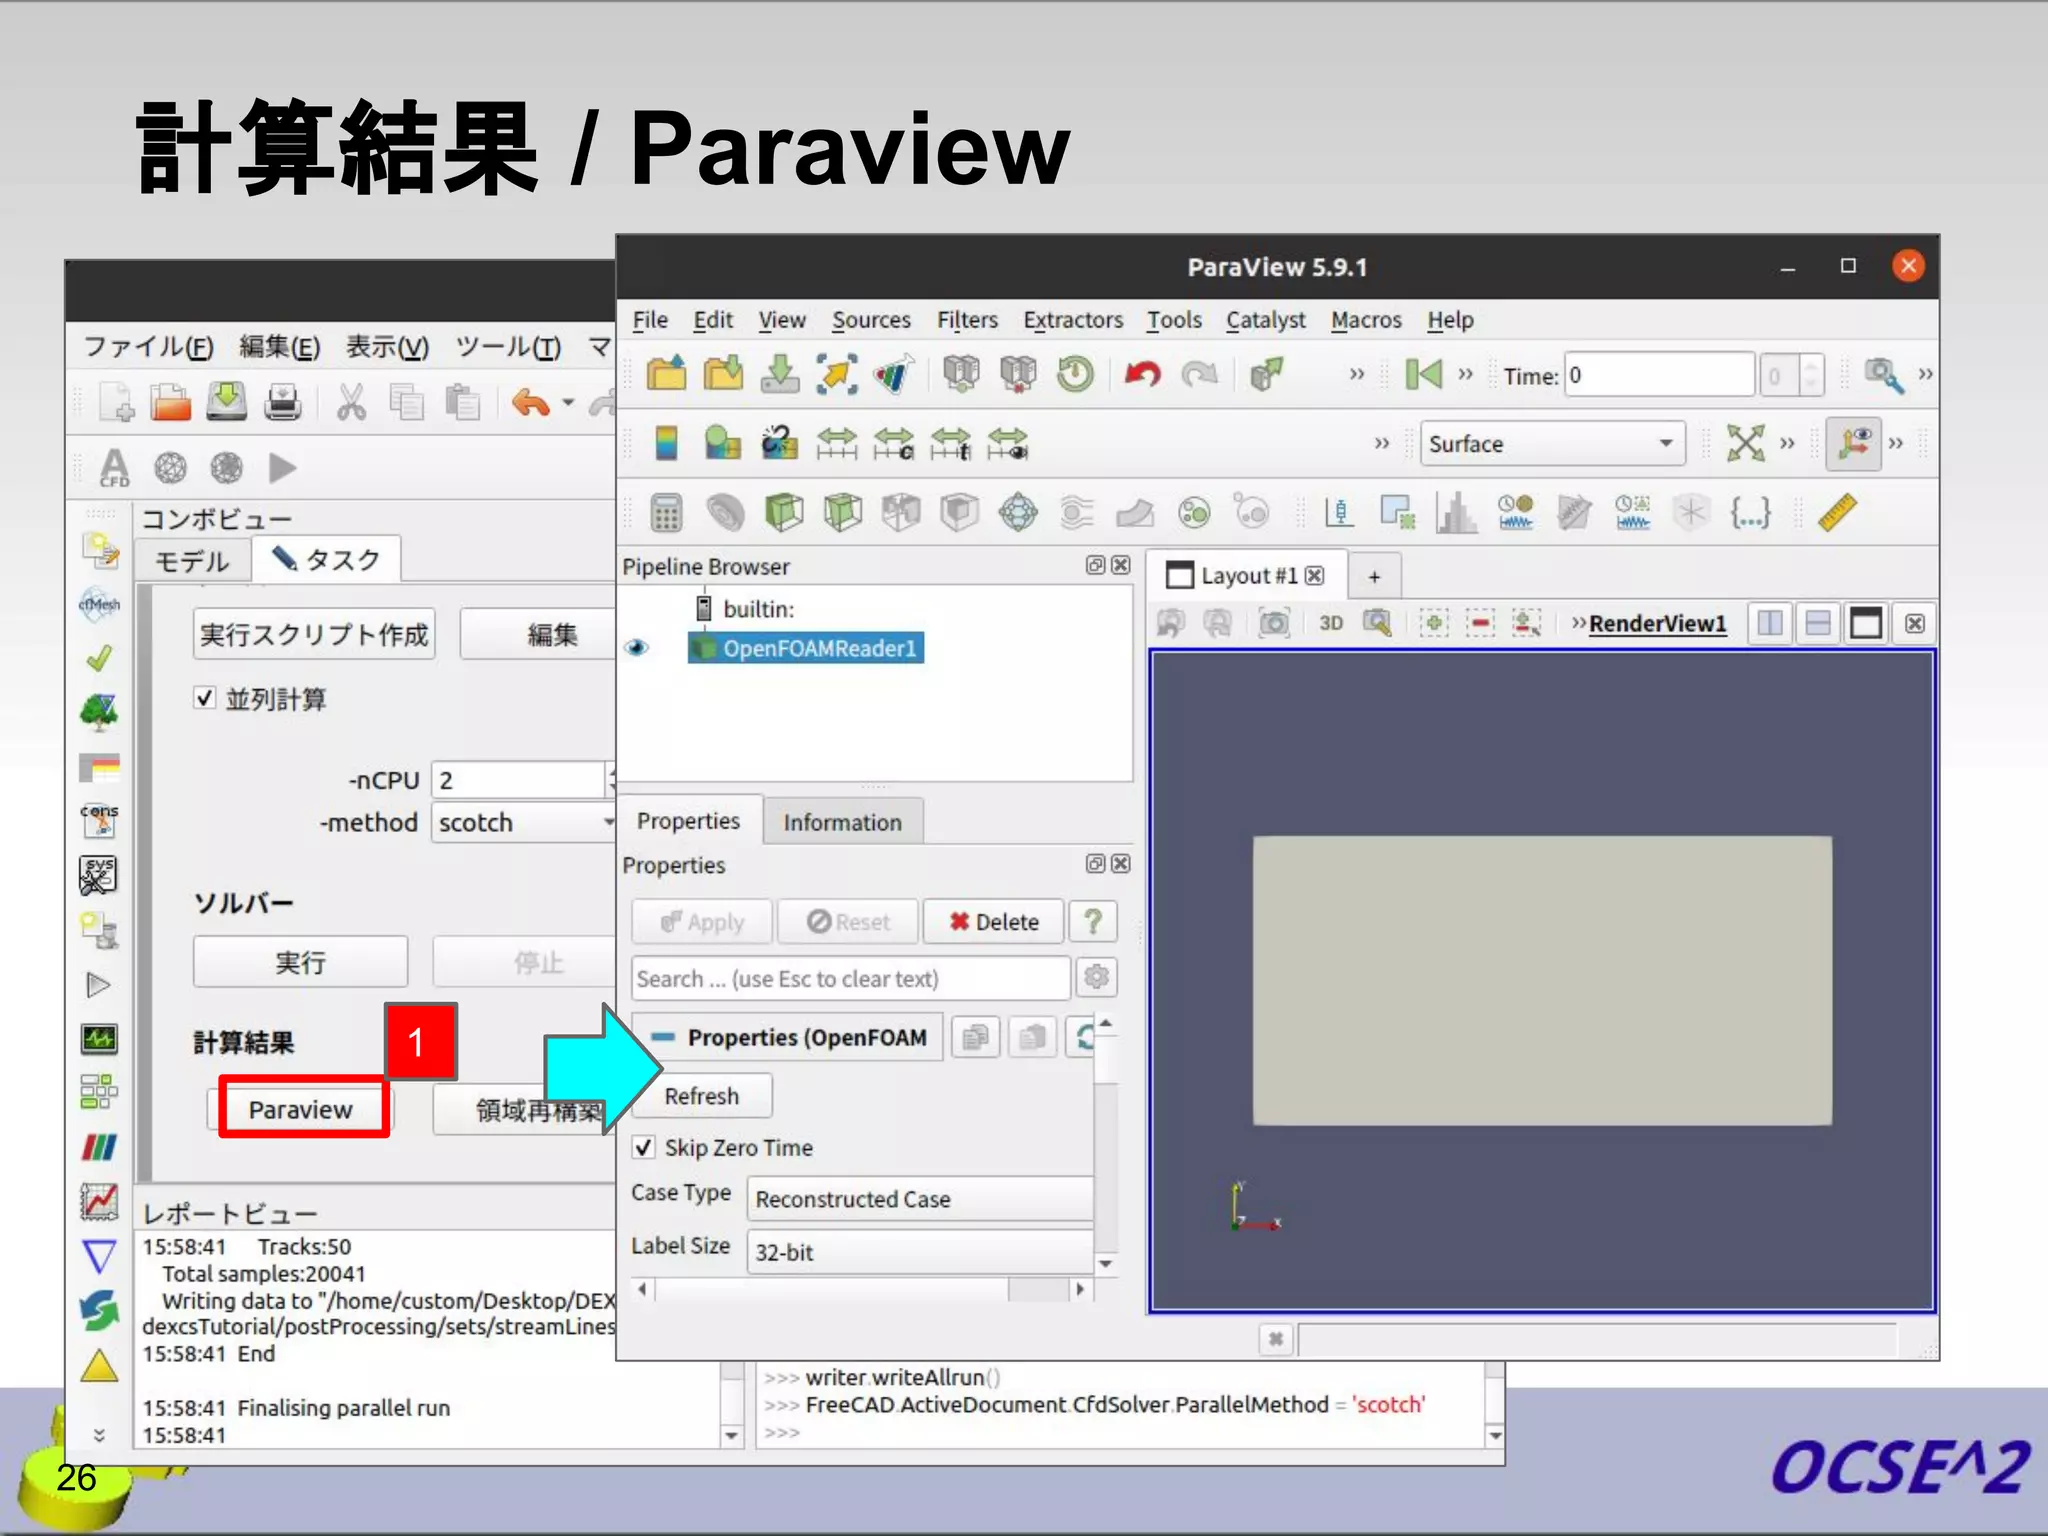
Task: Apply the Contour filter icon
Action: pyautogui.click(x=725, y=513)
